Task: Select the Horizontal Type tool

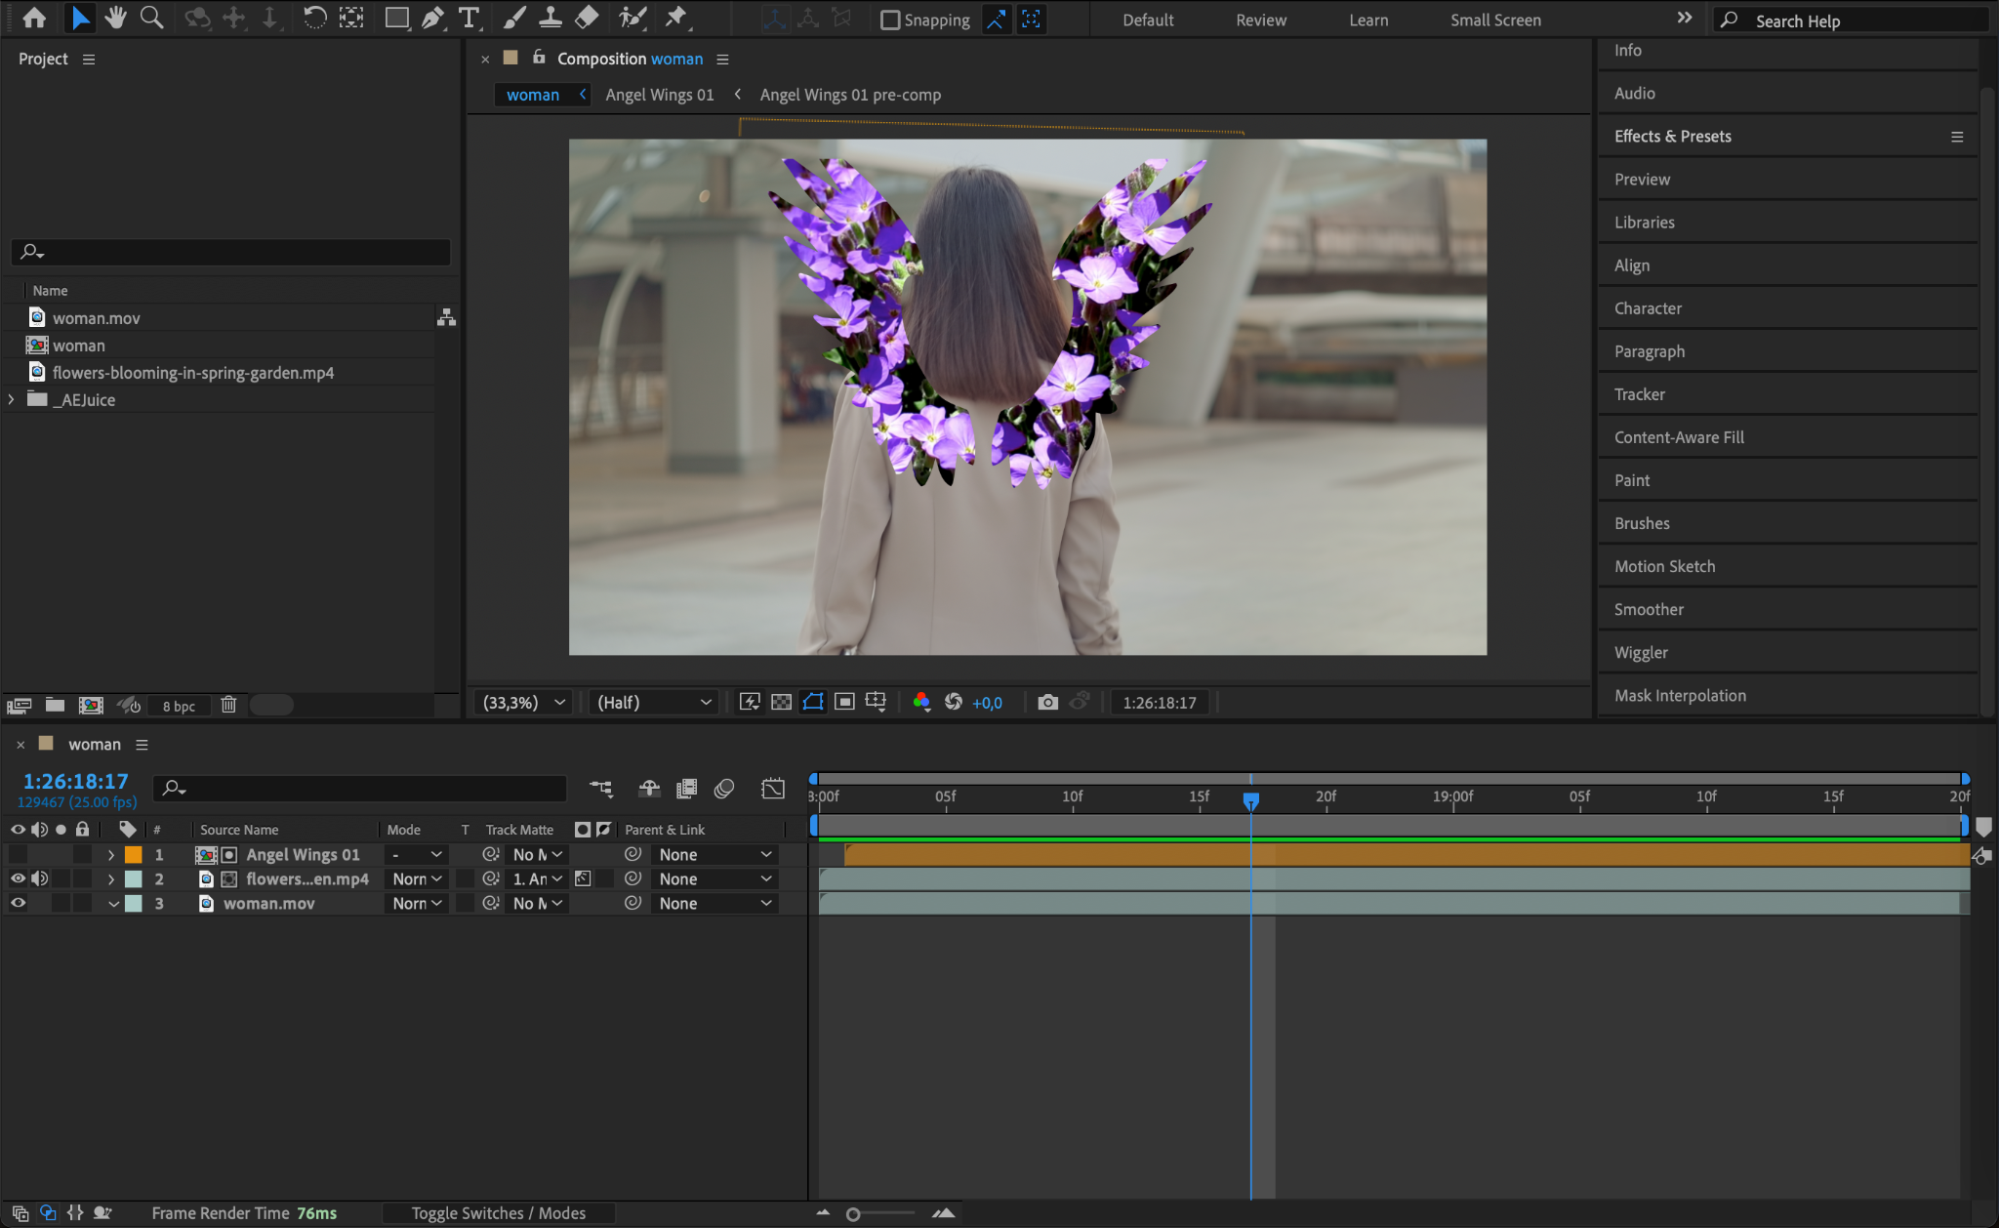Action: pyautogui.click(x=468, y=18)
